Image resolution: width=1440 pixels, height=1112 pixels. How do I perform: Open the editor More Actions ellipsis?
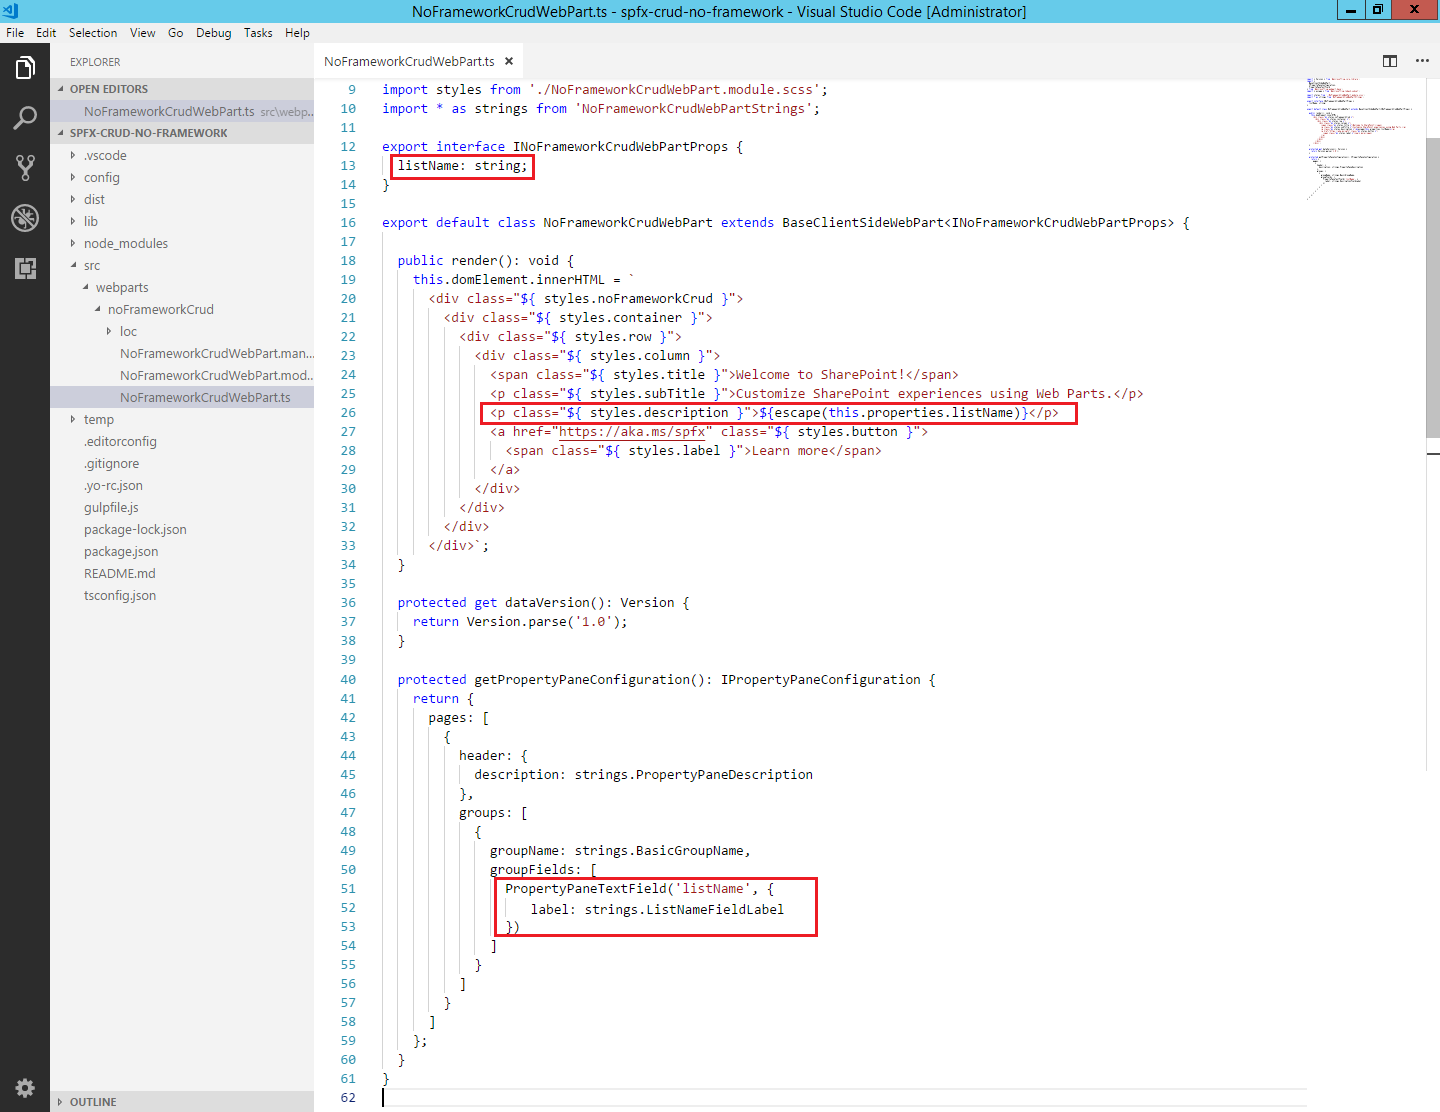pyautogui.click(x=1422, y=61)
